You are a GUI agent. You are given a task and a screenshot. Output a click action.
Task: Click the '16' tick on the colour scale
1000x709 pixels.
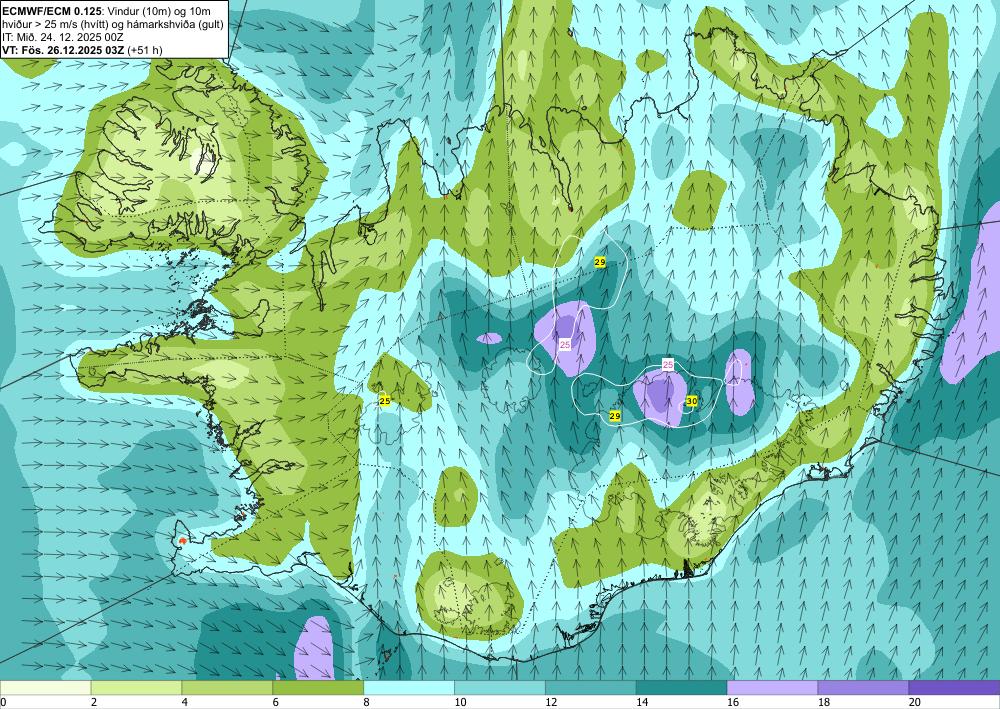[x=733, y=702]
